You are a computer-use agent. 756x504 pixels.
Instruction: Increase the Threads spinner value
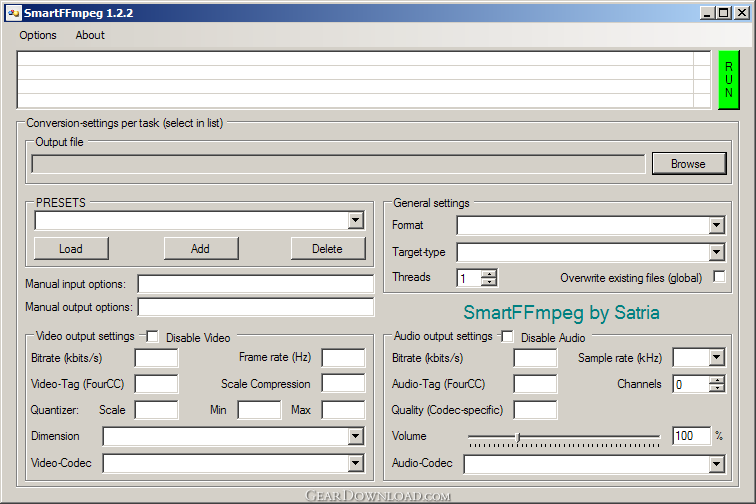point(489,273)
